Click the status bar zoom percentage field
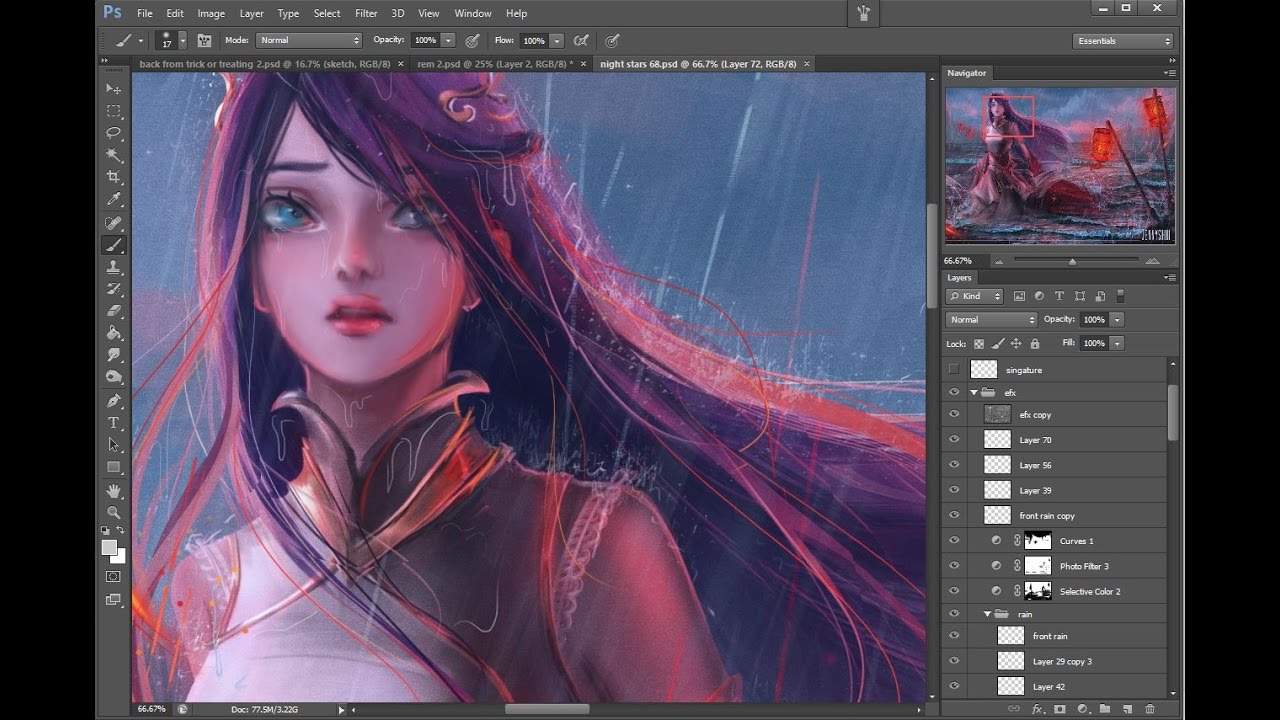This screenshot has height=720, width=1280. pyautogui.click(x=152, y=709)
